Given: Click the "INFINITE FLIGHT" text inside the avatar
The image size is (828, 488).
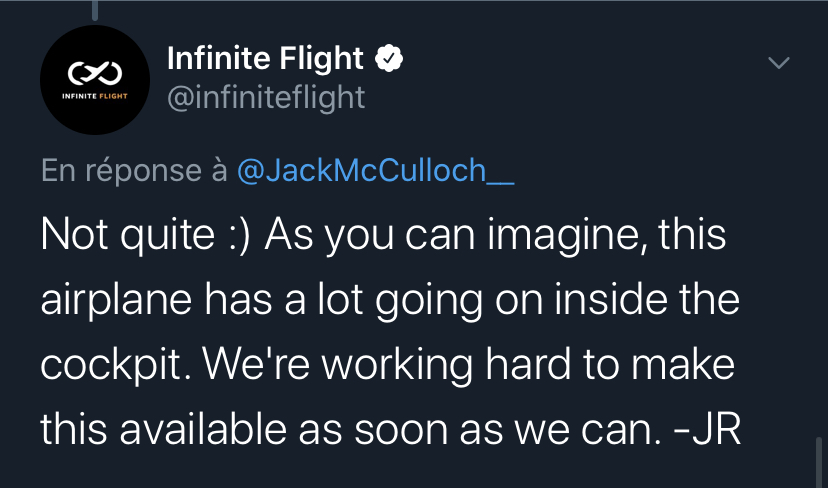Looking at the screenshot, I should (x=95, y=97).
